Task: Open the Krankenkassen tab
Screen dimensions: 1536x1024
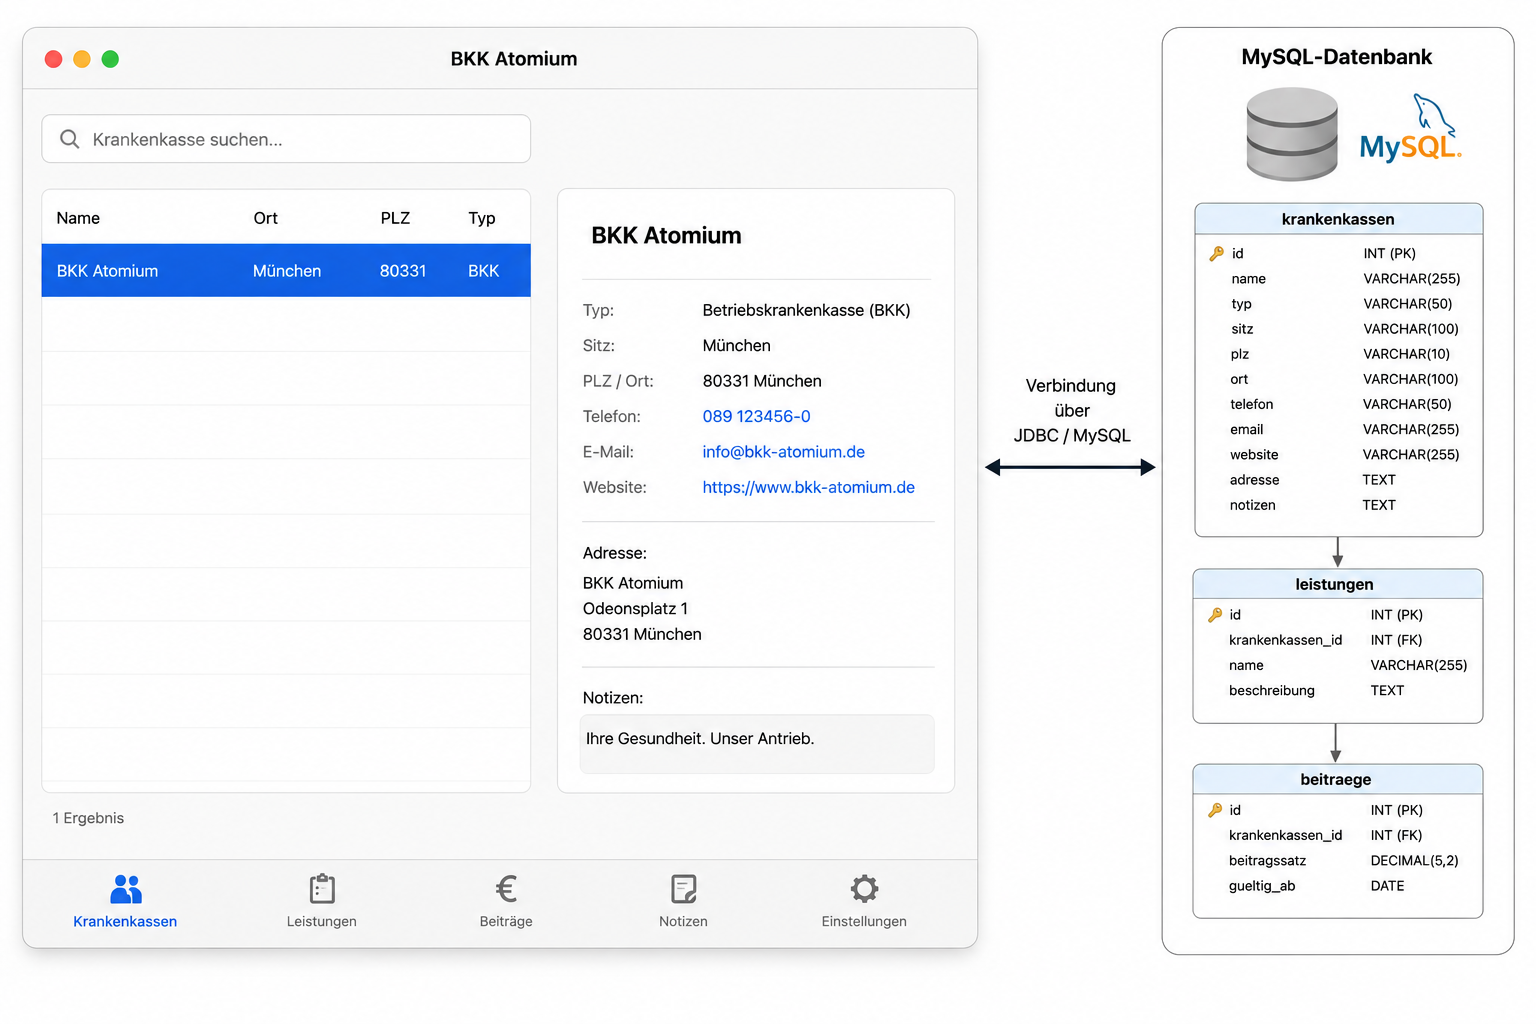Action: [125, 901]
